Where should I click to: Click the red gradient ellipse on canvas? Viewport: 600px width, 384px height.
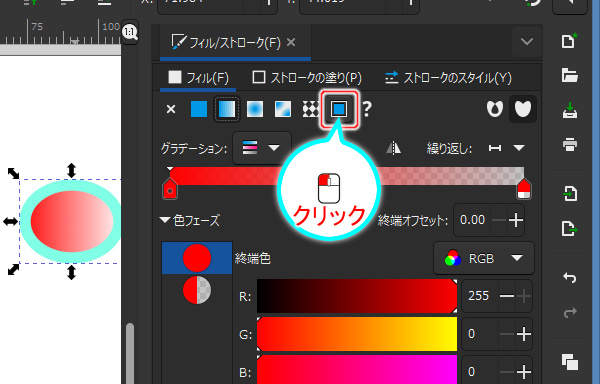[x=72, y=221]
